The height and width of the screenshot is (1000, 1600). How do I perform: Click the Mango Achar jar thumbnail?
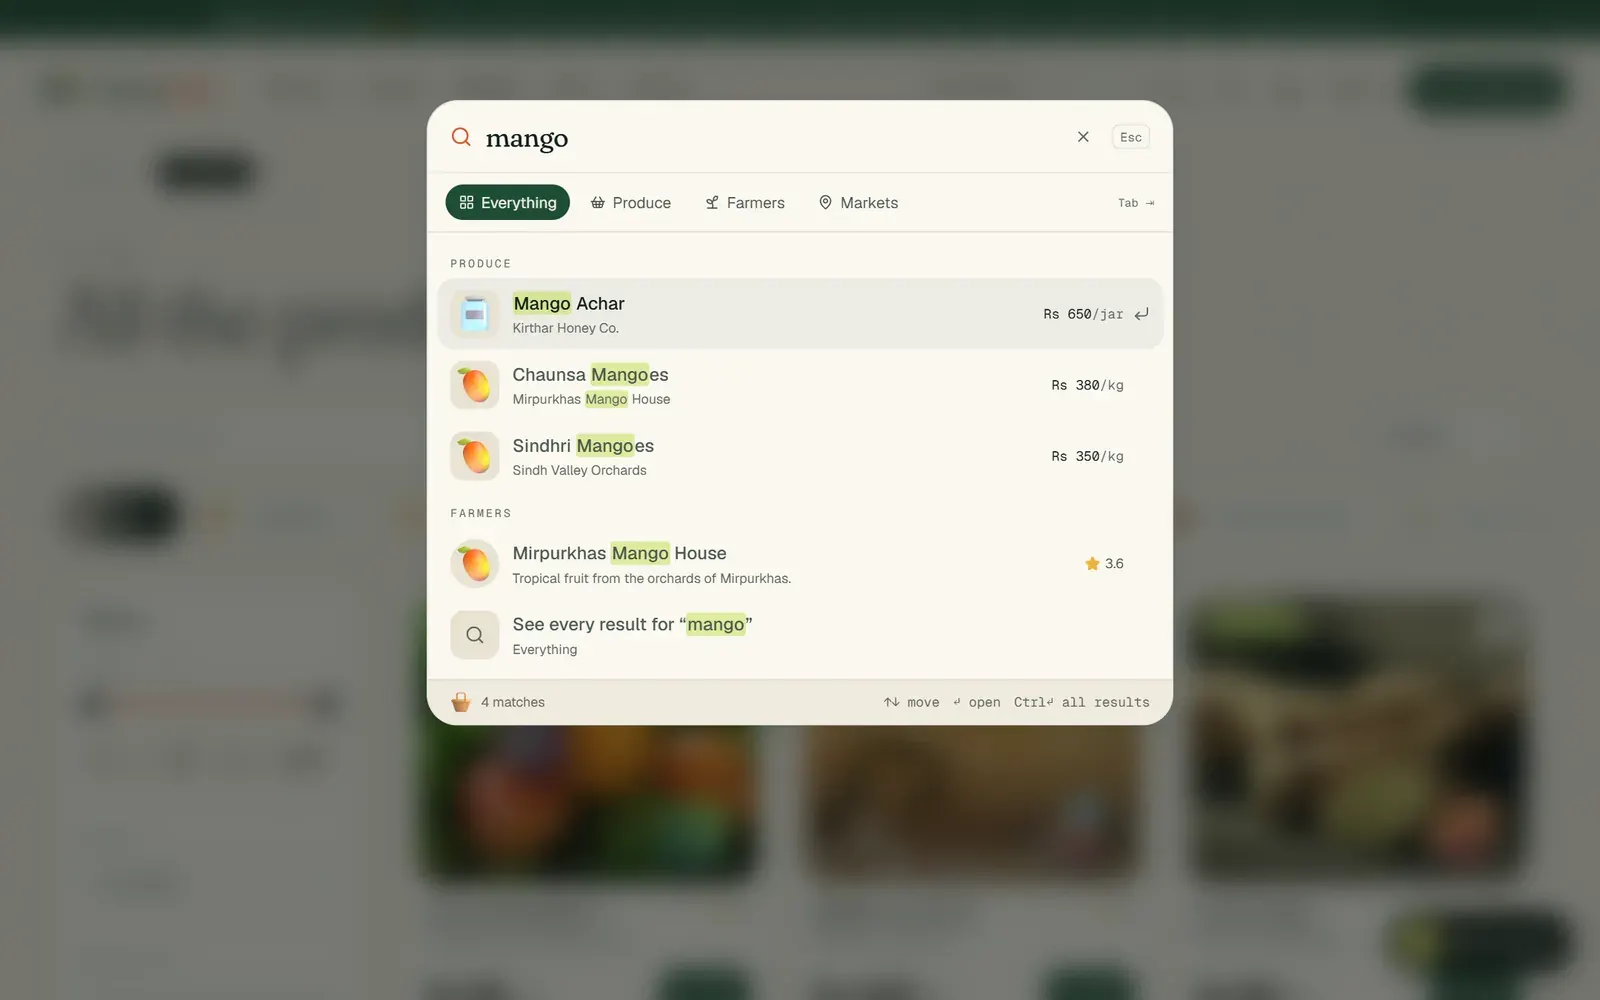pyautogui.click(x=475, y=314)
